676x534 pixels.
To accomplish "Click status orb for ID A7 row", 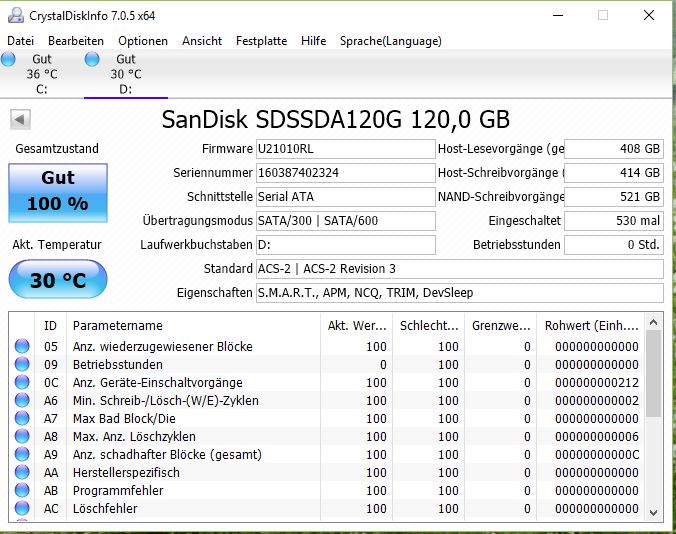I will (x=22, y=418).
